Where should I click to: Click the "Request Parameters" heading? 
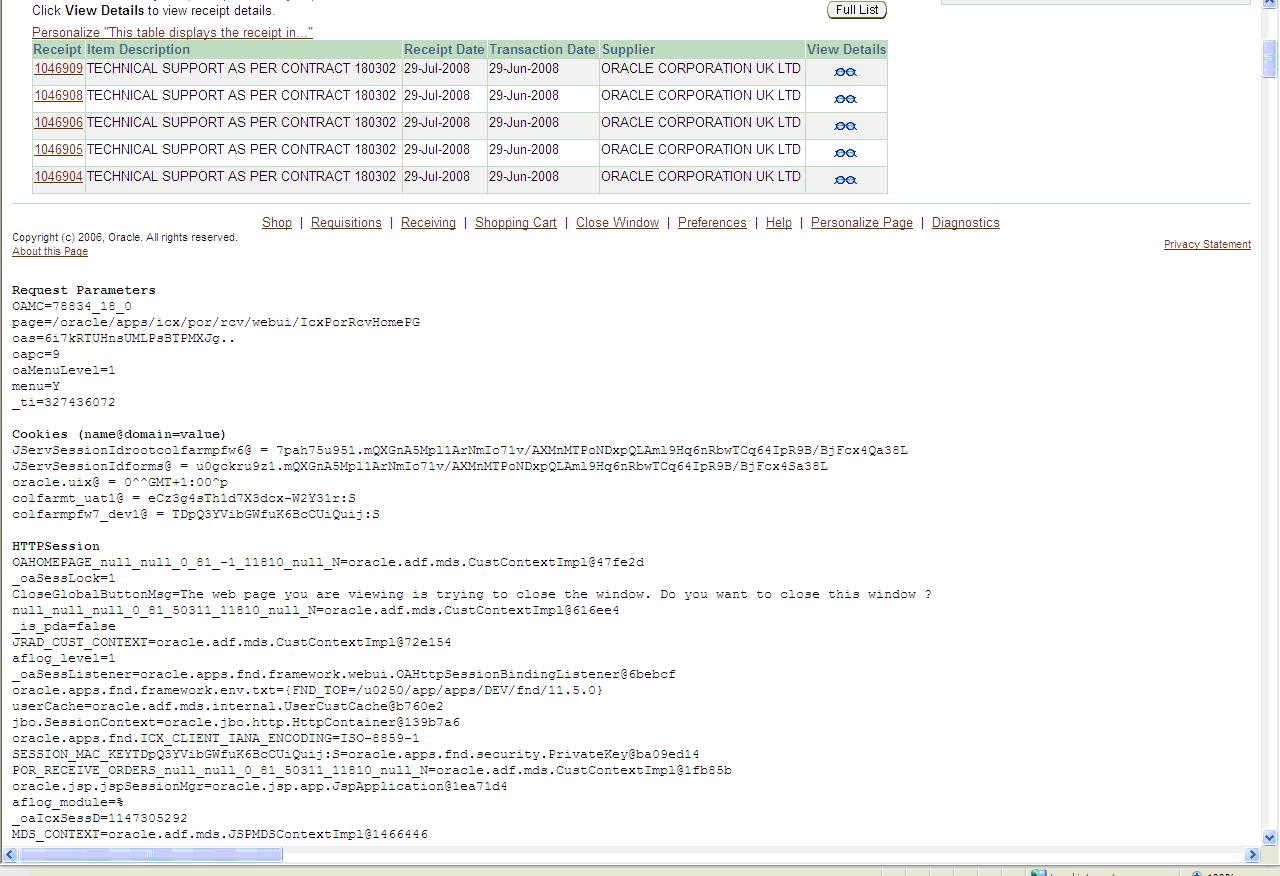coord(84,290)
